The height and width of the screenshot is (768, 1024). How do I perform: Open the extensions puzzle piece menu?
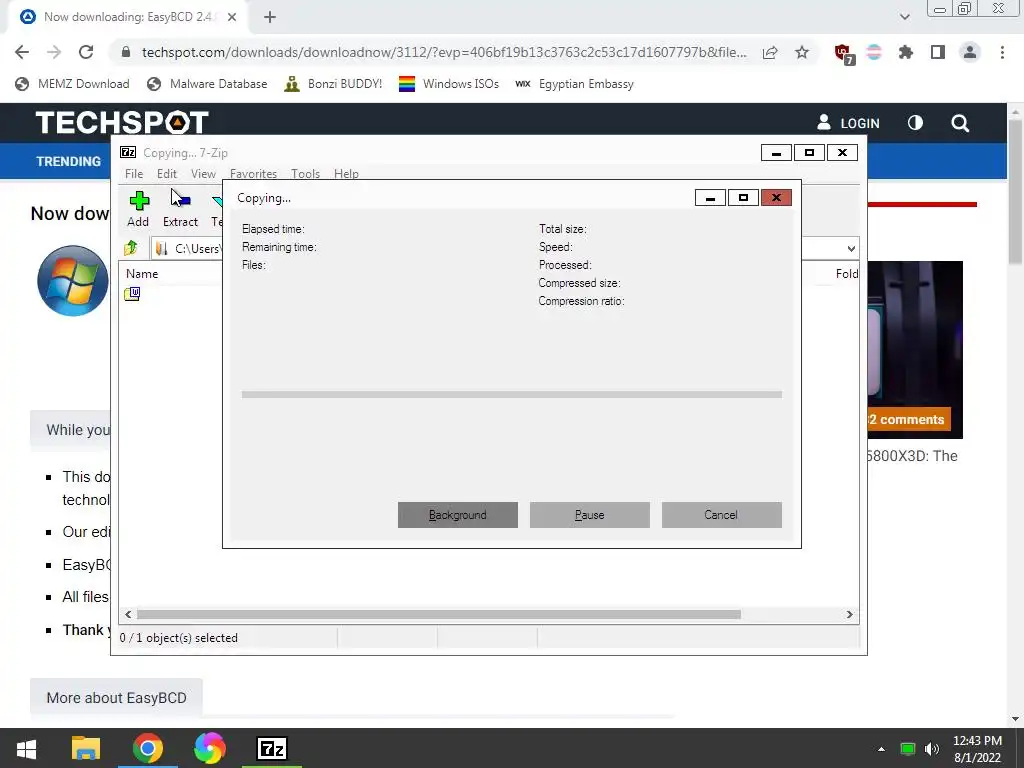point(906,52)
